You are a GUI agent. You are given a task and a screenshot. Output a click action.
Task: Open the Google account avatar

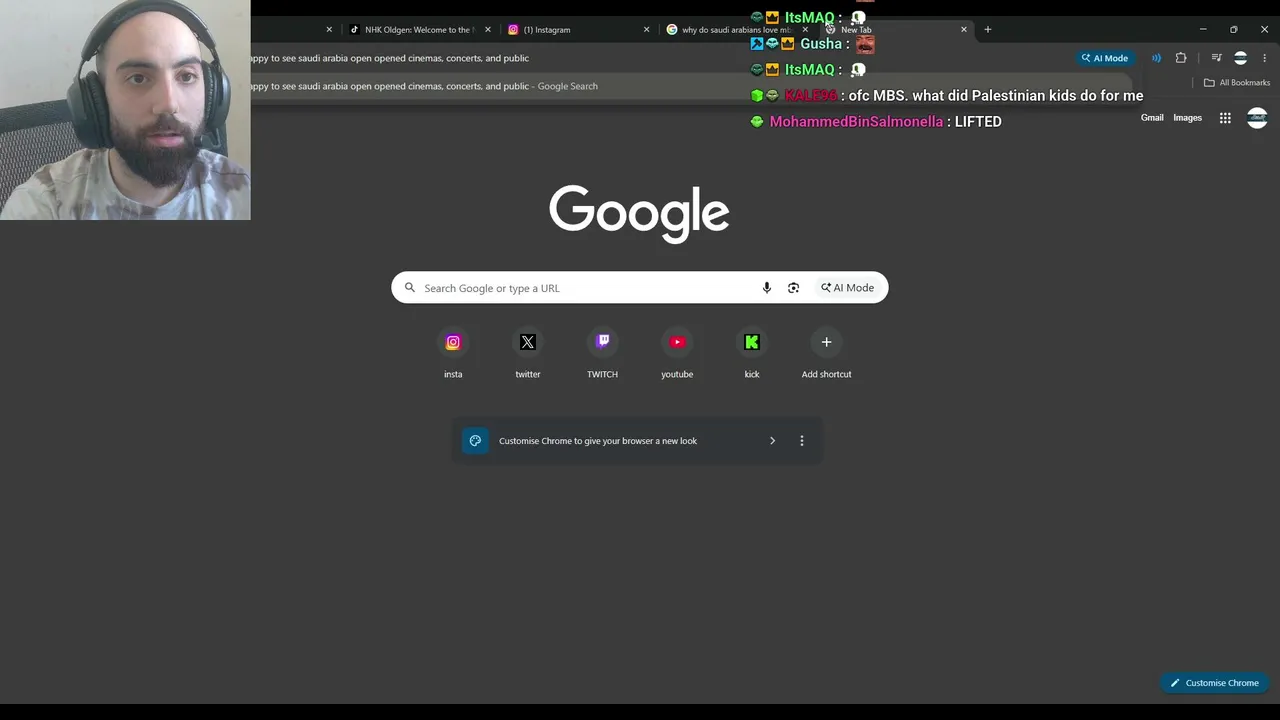1257,118
